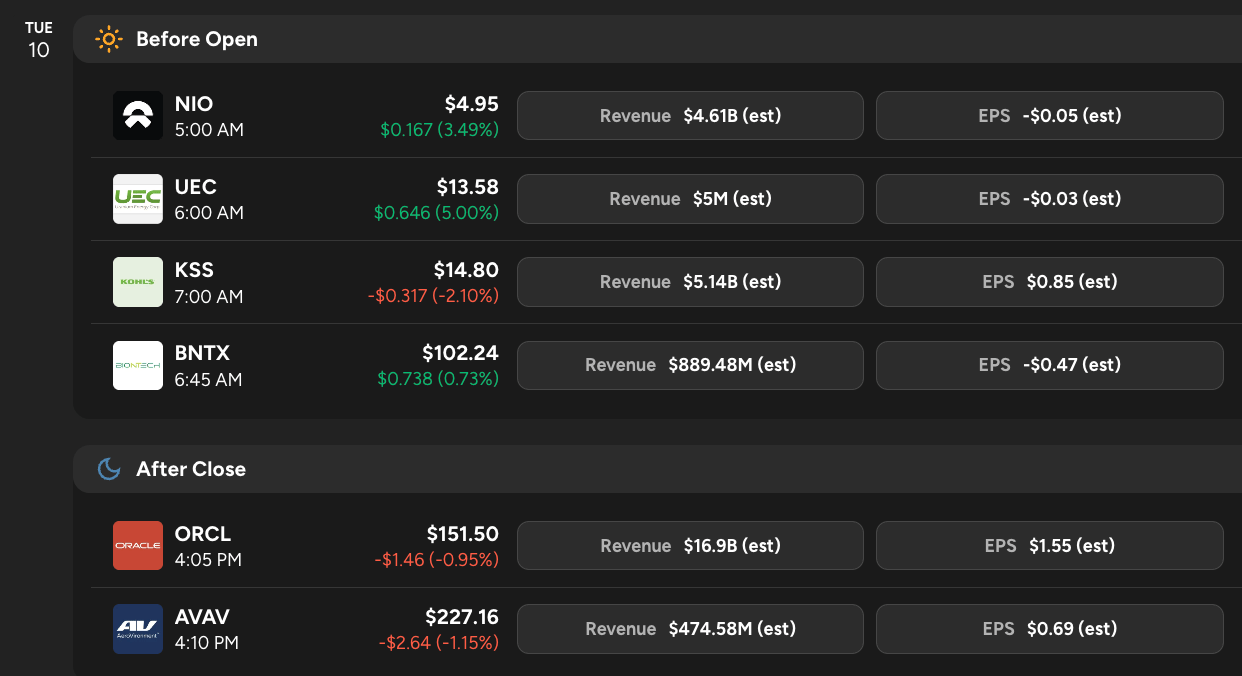The height and width of the screenshot is (676, 1242).
Task: Open NIO EPS estimate -$0.05 box
Action: [1049, 116]
